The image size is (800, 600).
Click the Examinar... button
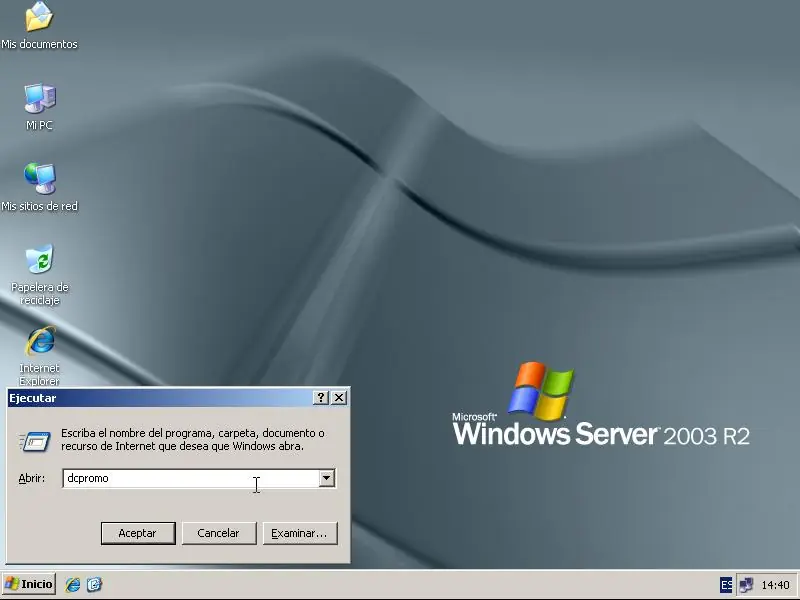(299, 533)
